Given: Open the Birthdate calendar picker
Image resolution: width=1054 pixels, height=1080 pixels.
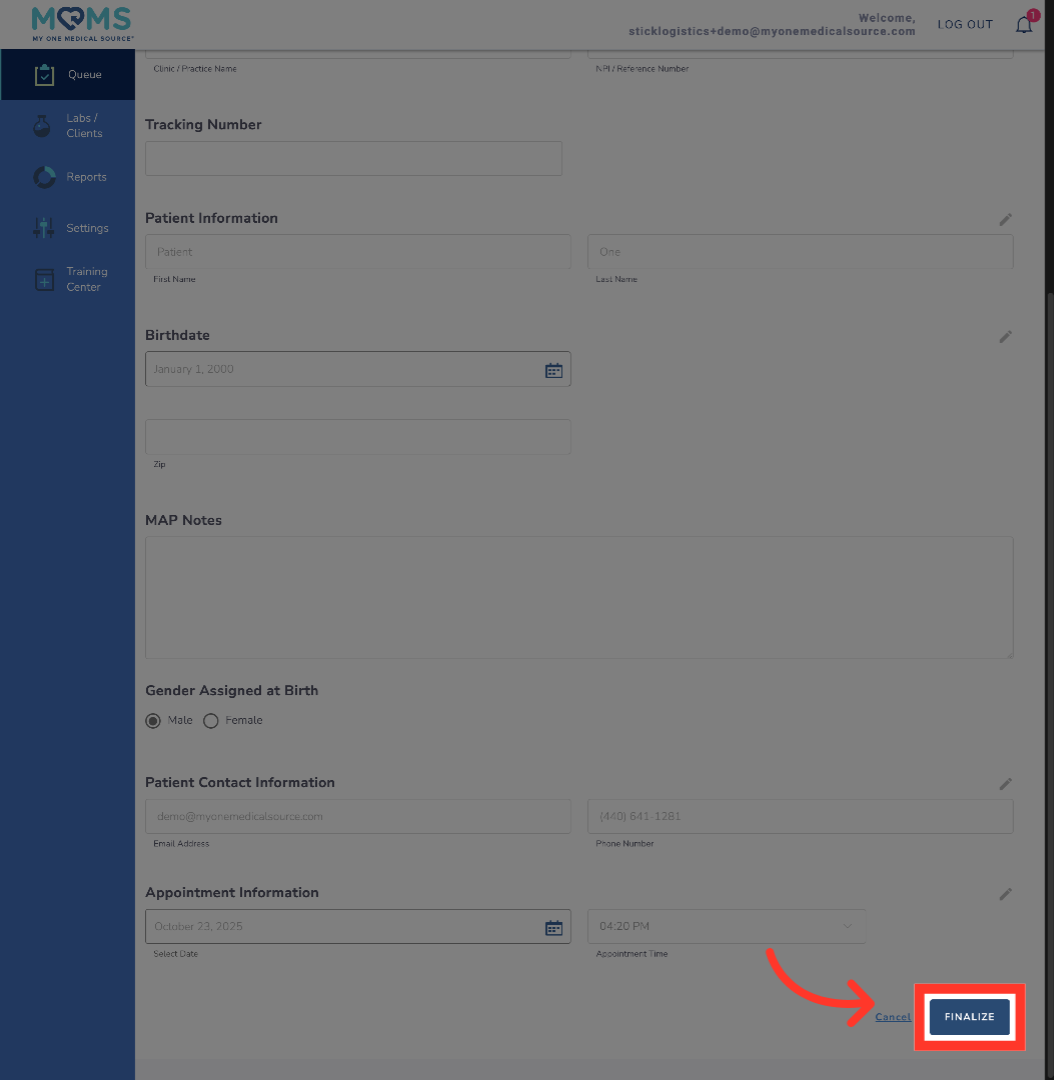Looking at the screenshot, I should [554, 371].
